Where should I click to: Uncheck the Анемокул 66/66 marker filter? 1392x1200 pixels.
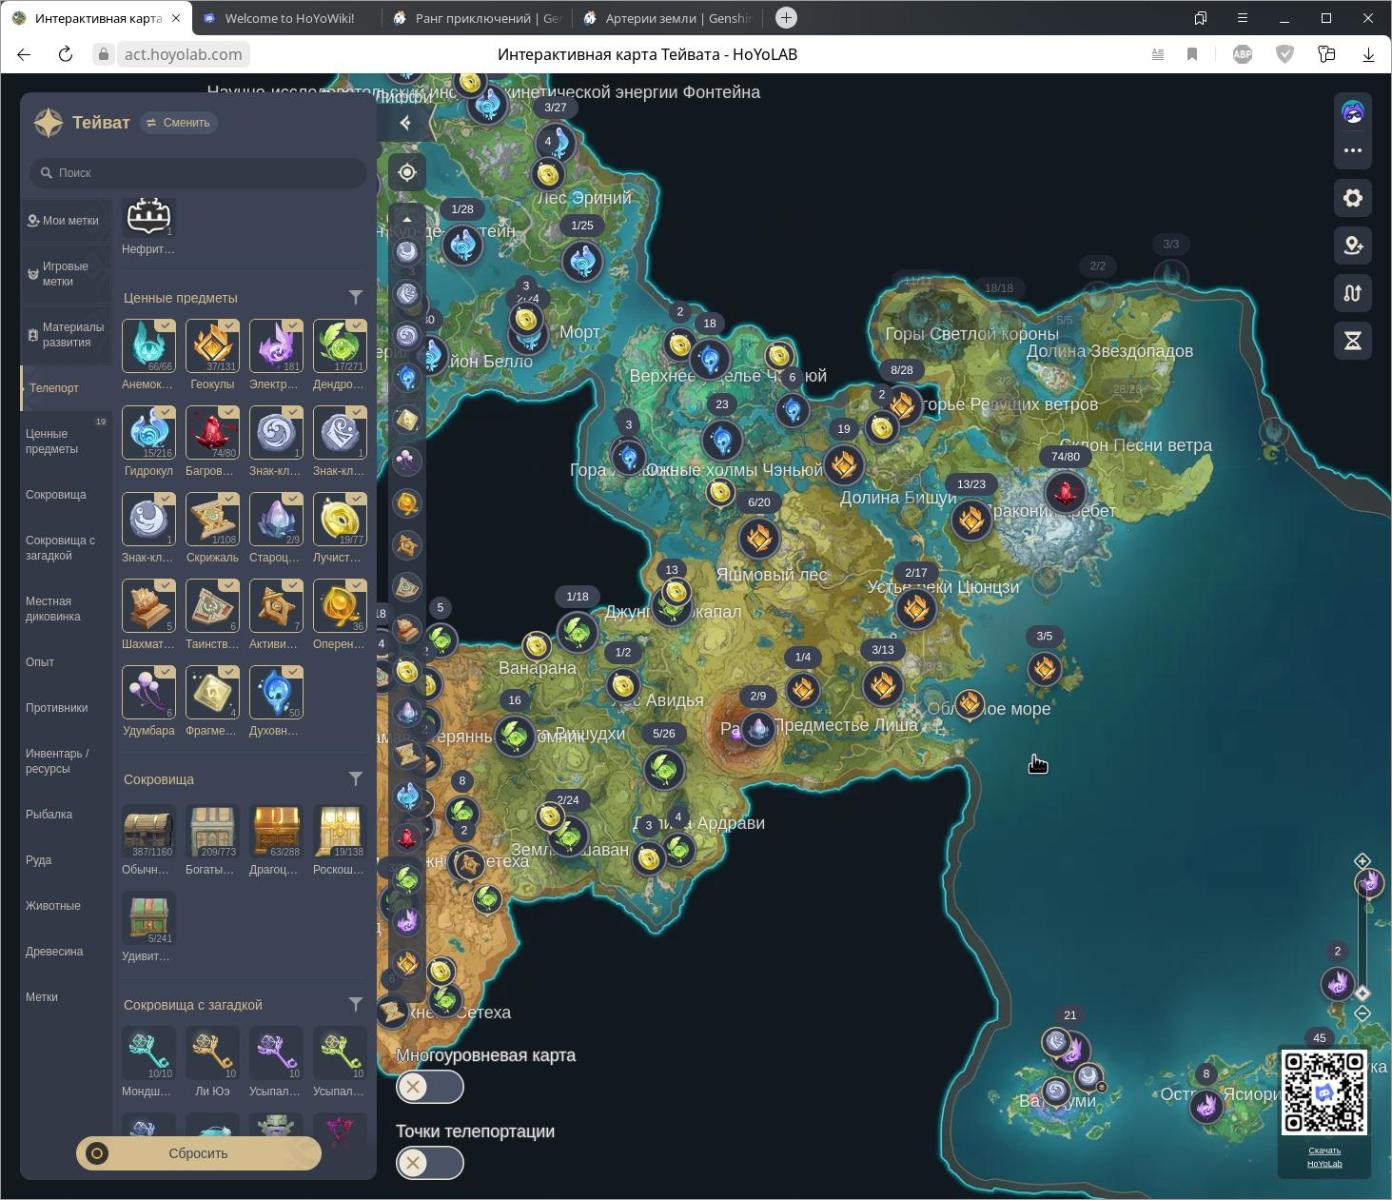(148, 346)
